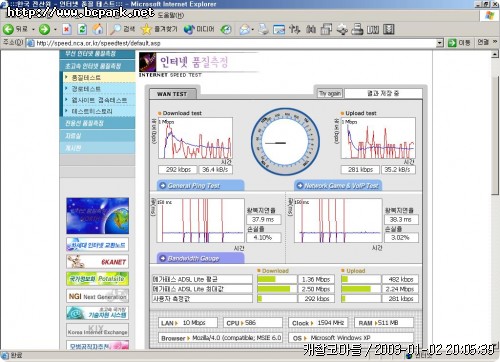Image resolution: width=500 pixels, height=362 pixels.
Task: Click the 1.36 Mbps download progress bar
Action: pyautogui.click(x=277, y=279)
